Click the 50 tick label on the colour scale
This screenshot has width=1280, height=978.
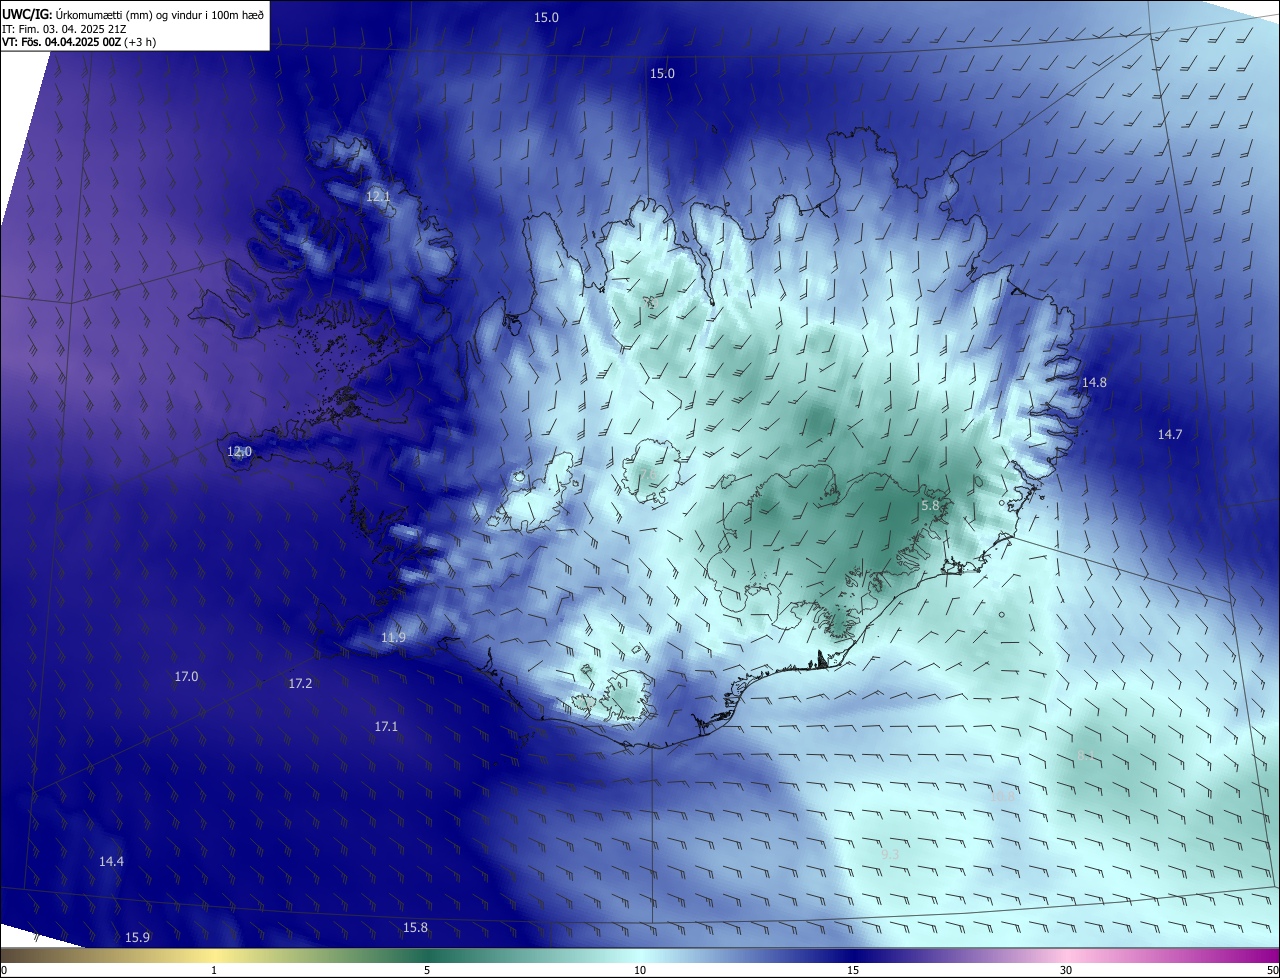pyautogui.click(x=1272, y=971)
